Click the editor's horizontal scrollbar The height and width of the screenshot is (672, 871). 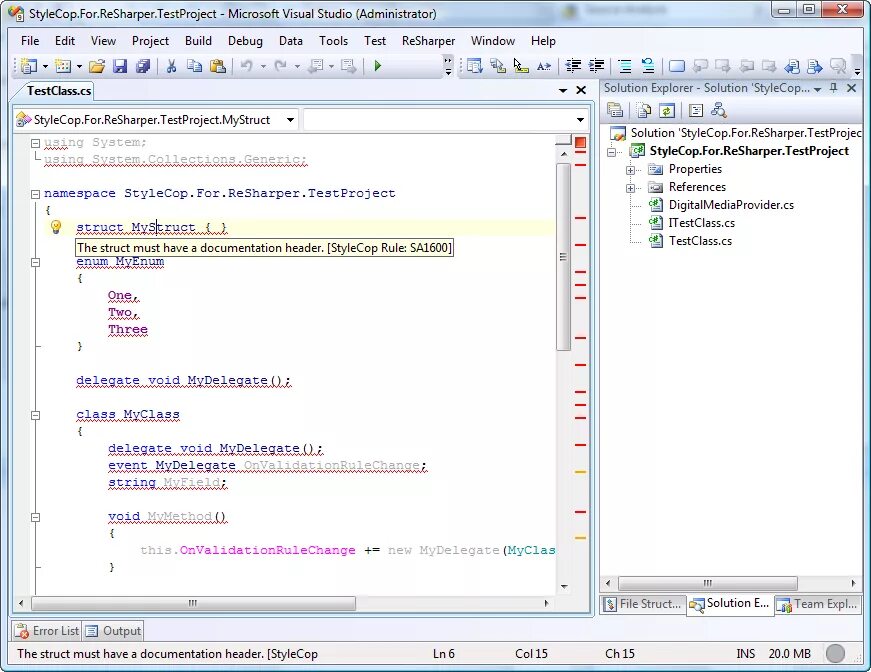click(x=190, y=603)
